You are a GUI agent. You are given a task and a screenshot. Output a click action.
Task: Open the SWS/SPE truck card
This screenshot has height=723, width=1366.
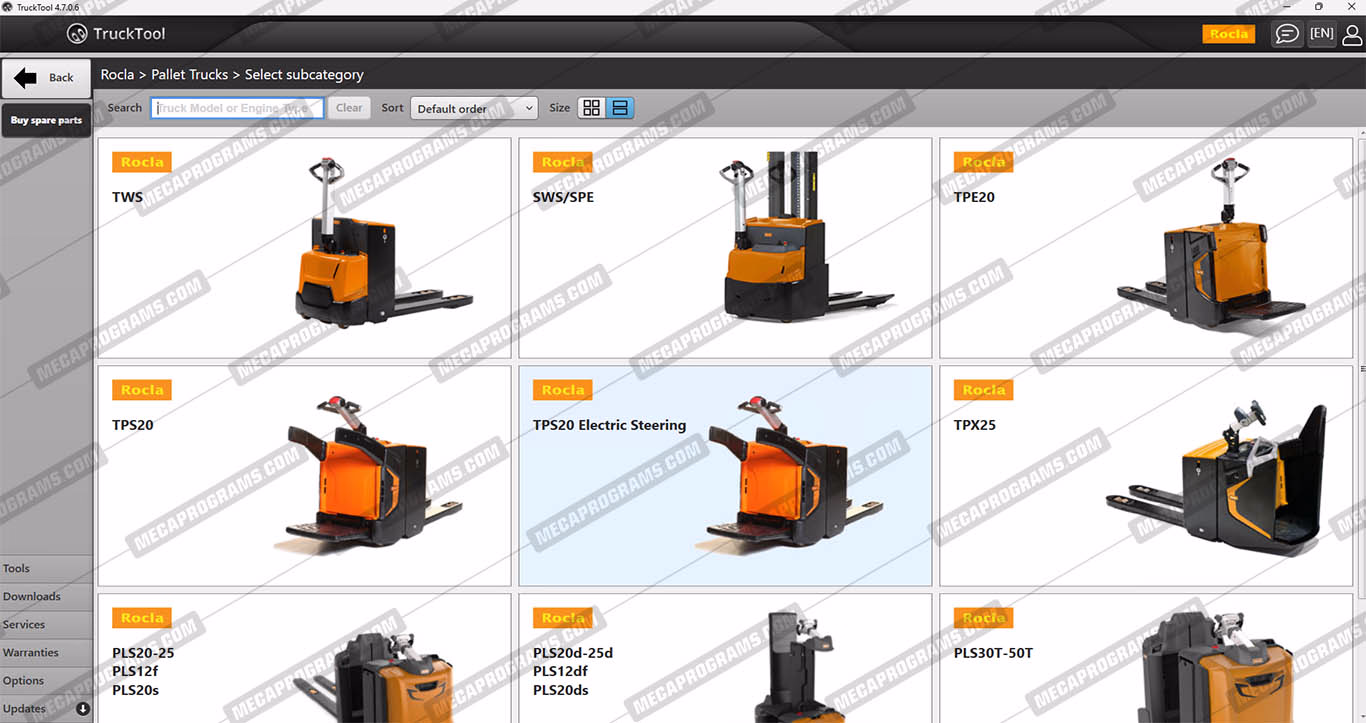pyautogui.click(x=725, y=248)
